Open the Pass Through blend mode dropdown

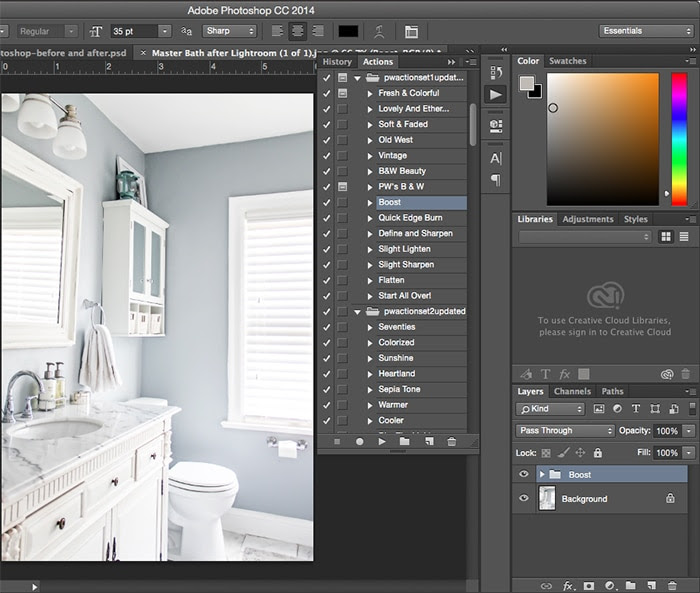(565, 431)
